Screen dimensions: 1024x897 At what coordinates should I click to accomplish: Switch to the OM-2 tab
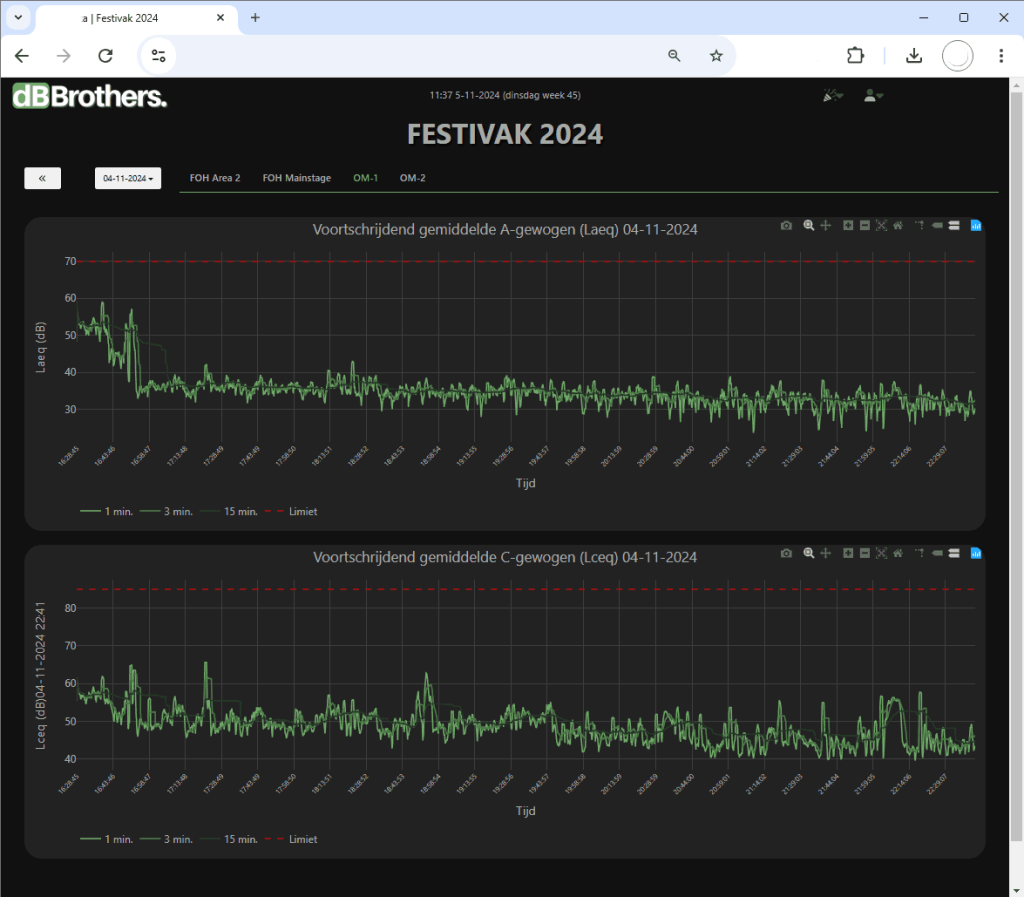point(412,178)
